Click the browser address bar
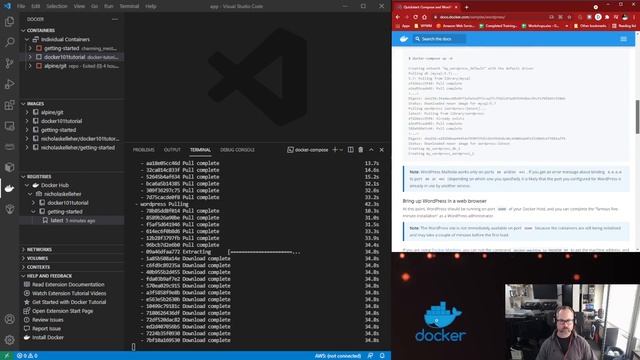 (x=490, y=17)
